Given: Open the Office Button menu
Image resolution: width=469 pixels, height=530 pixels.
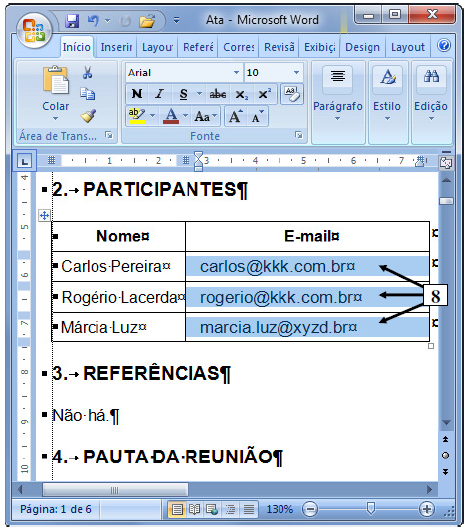Looking at the screenshot, I should [x=34, y=31].
